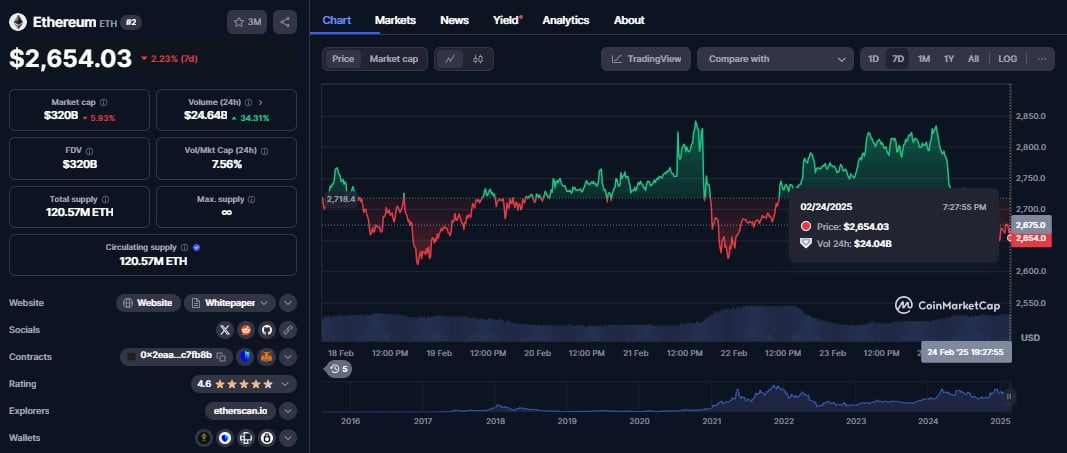Open info icon beside Max. supply
This screenshot has height=453, width=1067.
coord(251,199)
